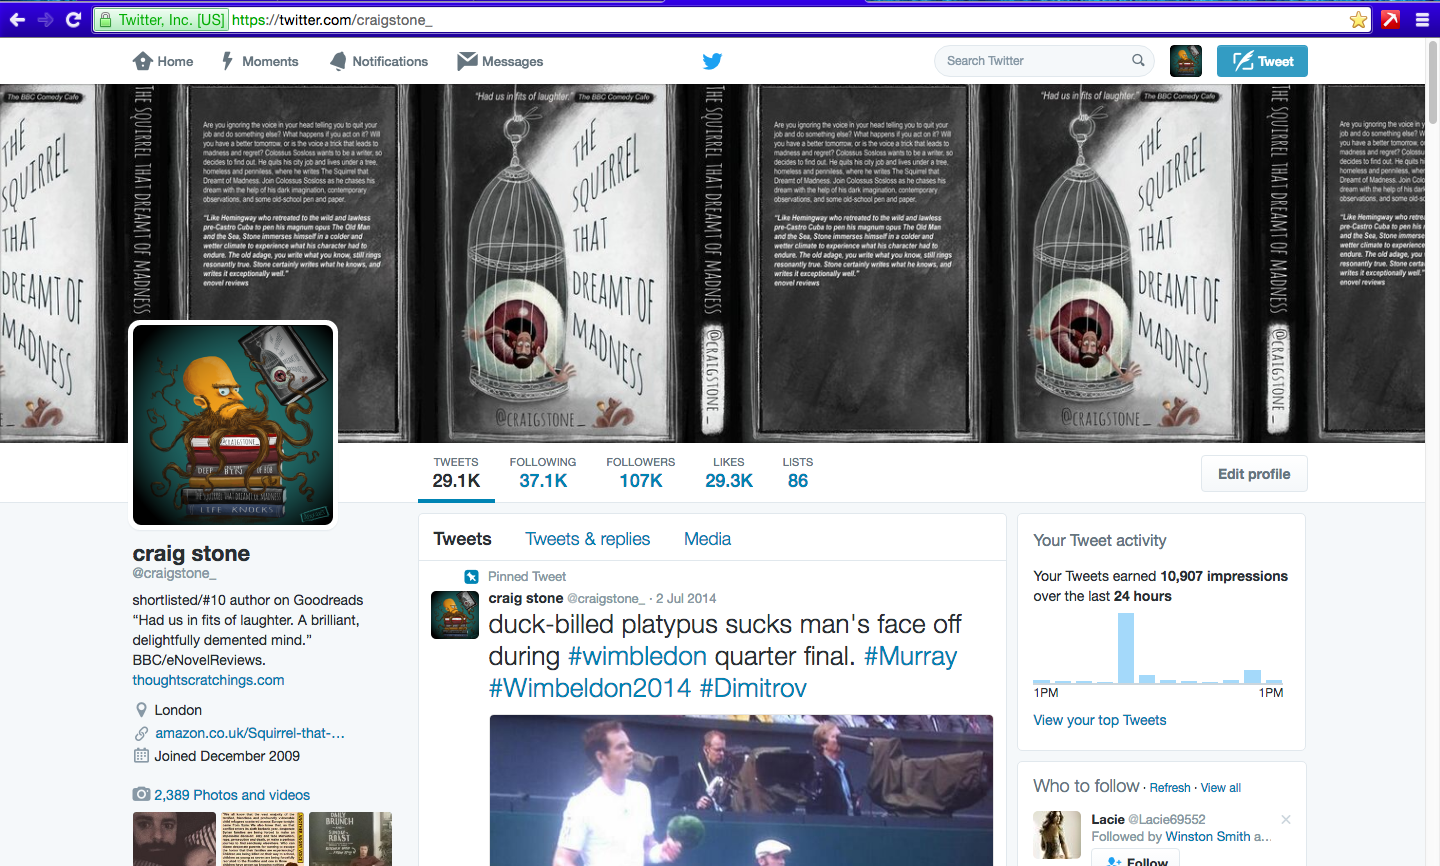View Following 37.1K list

tap(543, 473)
